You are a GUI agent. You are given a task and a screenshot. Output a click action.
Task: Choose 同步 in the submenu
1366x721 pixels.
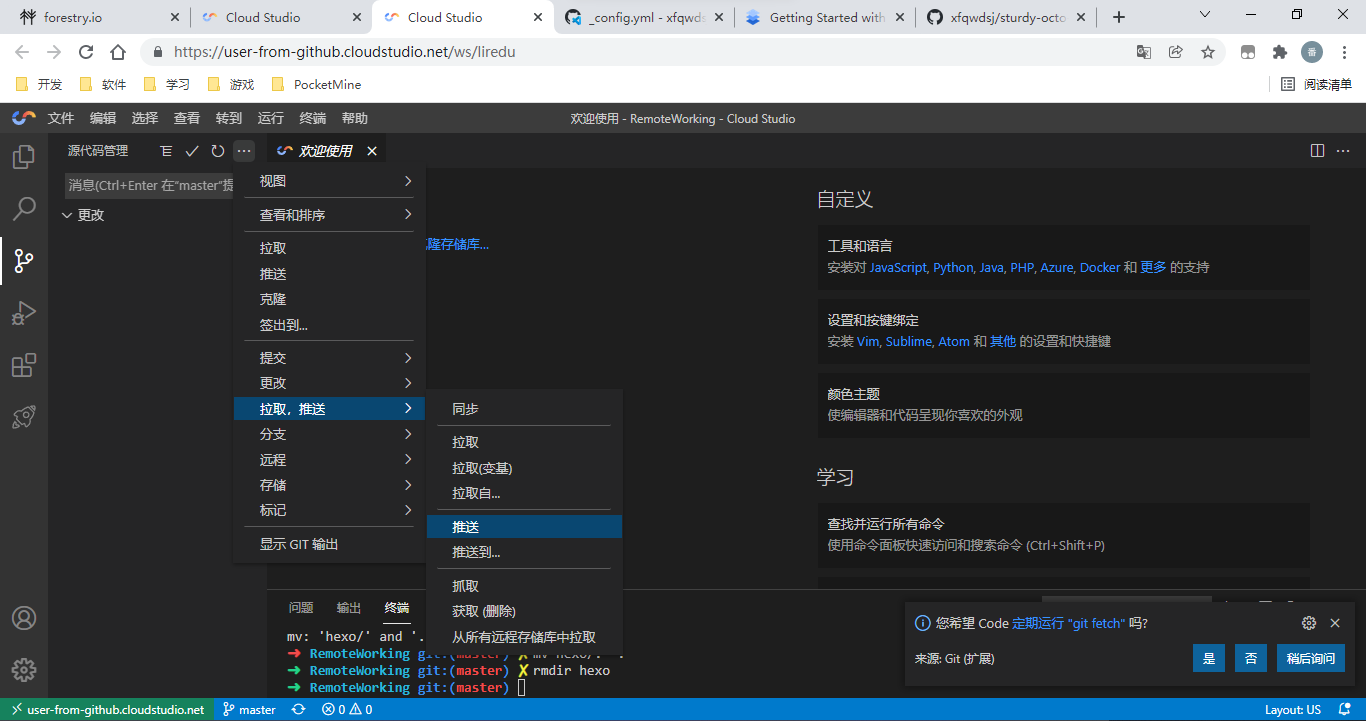pyautogui.click(x=524, y=409)
